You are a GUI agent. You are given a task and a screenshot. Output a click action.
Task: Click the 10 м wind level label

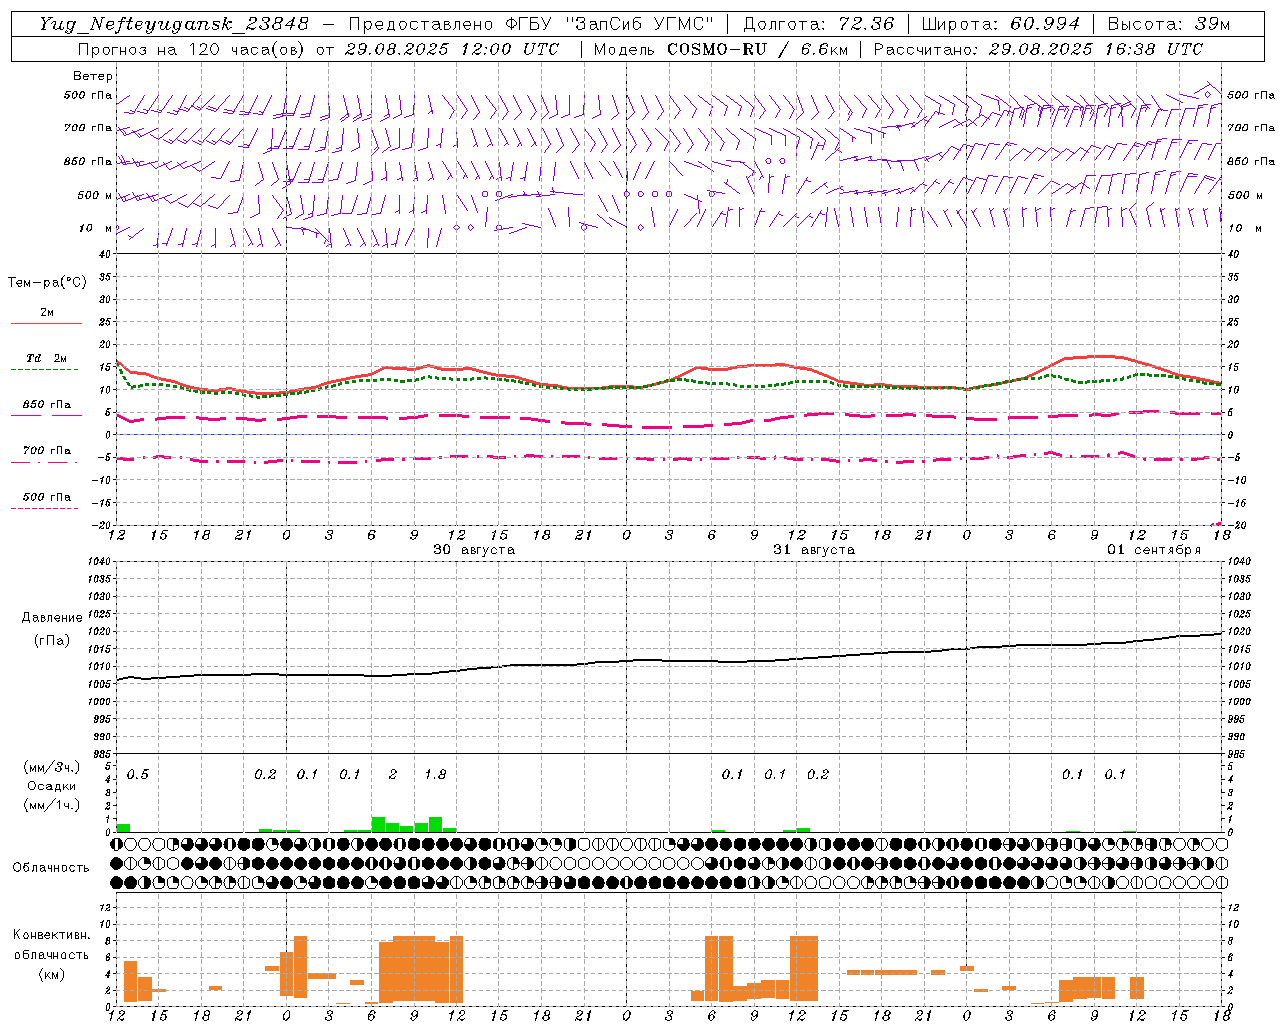[95, 228]
